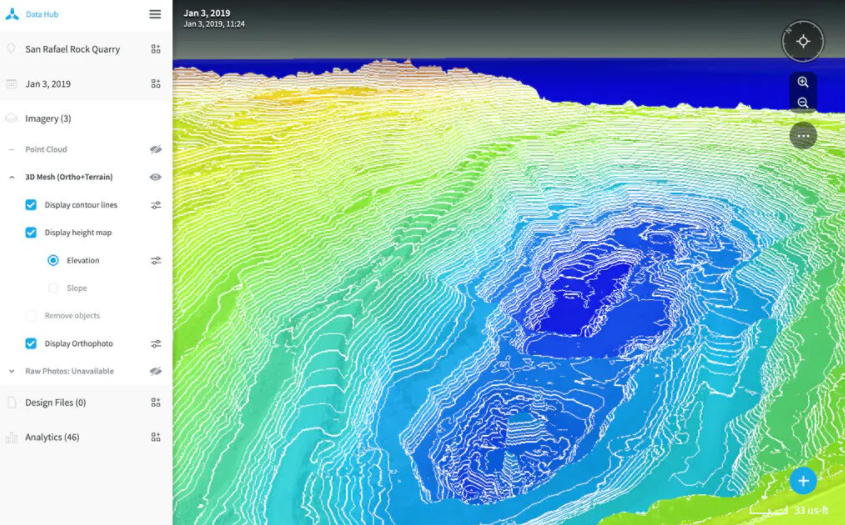Open Elevation settings sliders icon
Viewport: 845px width, 525px height.
(156, 260)
